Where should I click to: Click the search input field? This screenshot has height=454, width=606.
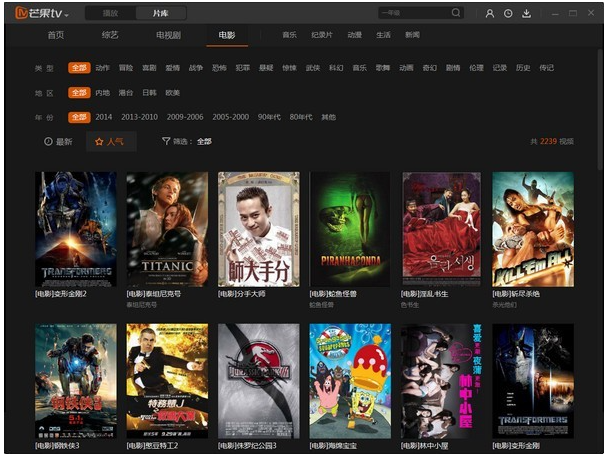[x=414, y=13]
